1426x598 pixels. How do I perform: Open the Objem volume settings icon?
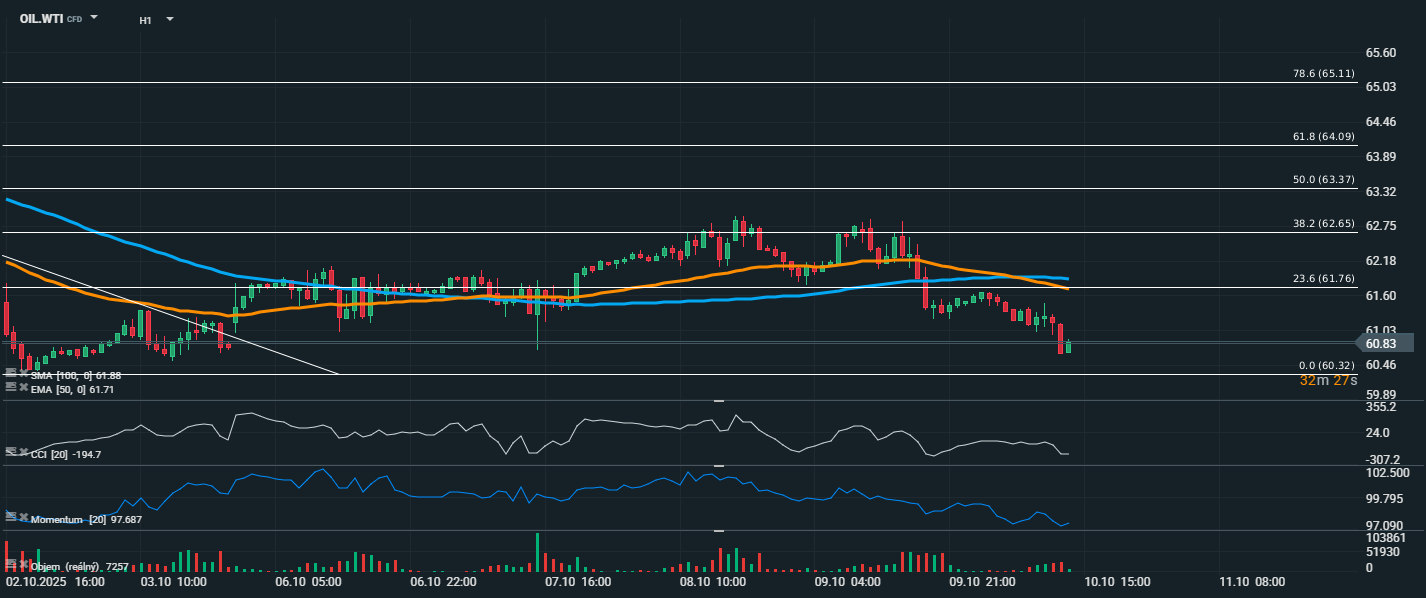11,565
